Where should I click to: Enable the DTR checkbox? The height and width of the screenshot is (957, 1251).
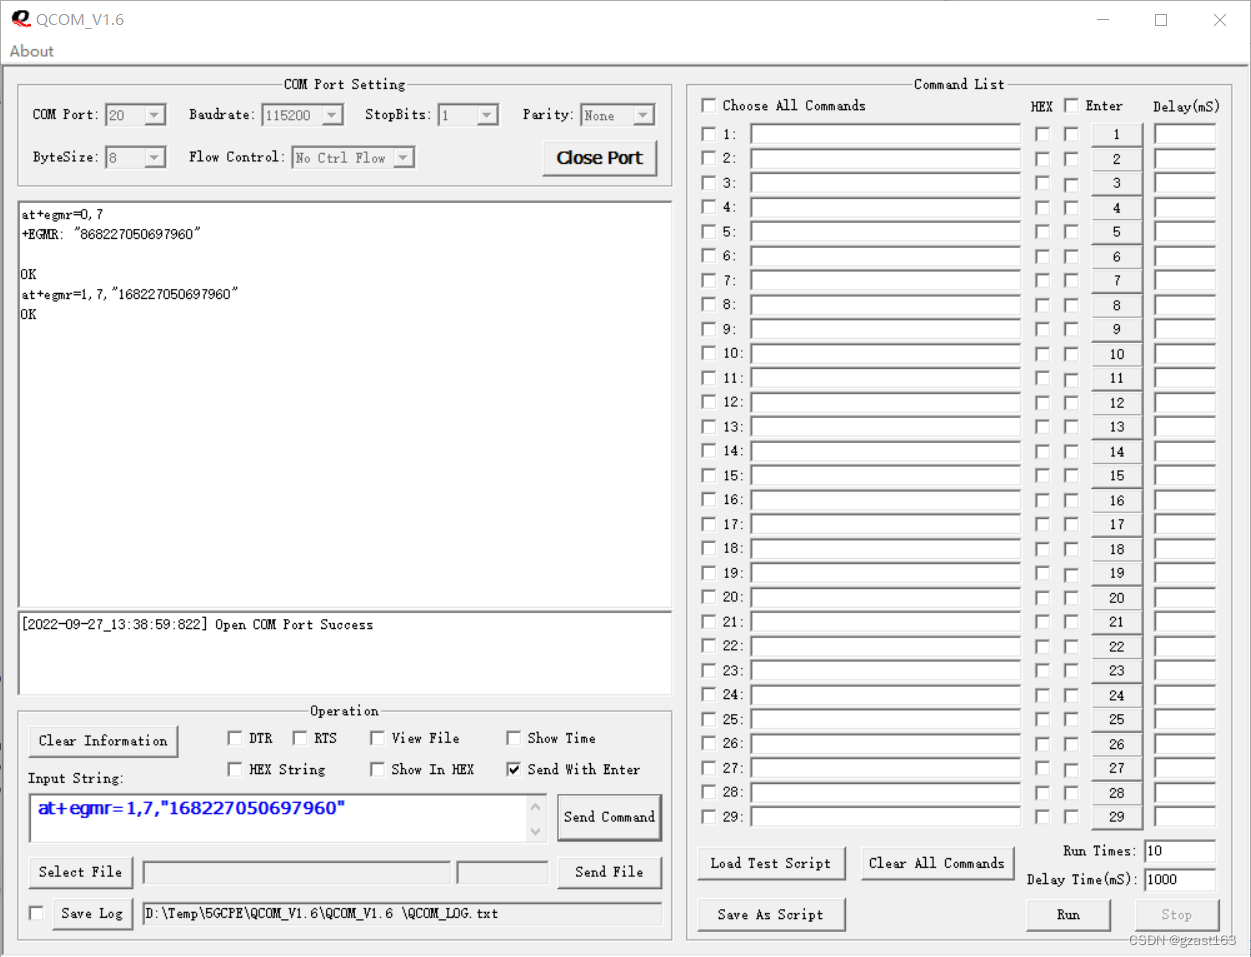[x=235, y=738]
